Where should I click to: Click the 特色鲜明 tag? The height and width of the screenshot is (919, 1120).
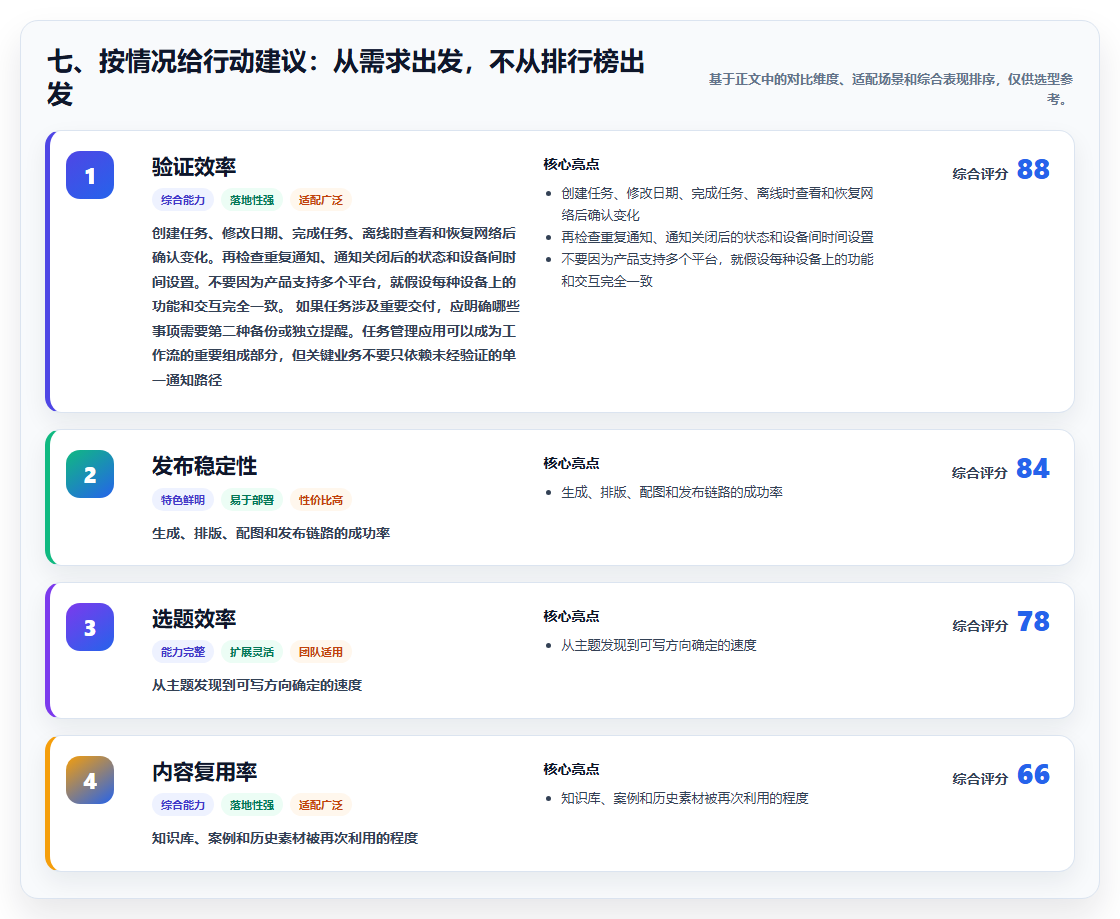183,500
